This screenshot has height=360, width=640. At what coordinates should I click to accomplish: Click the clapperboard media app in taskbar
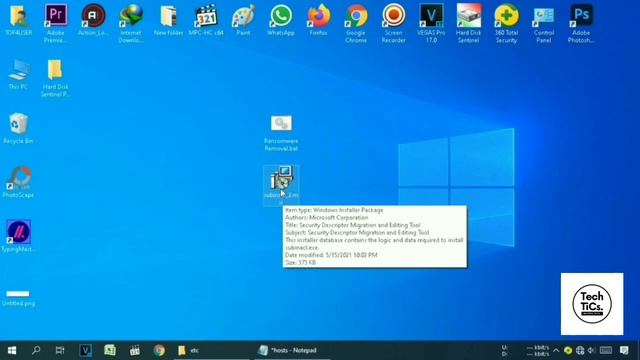click(x=135, y=350)
